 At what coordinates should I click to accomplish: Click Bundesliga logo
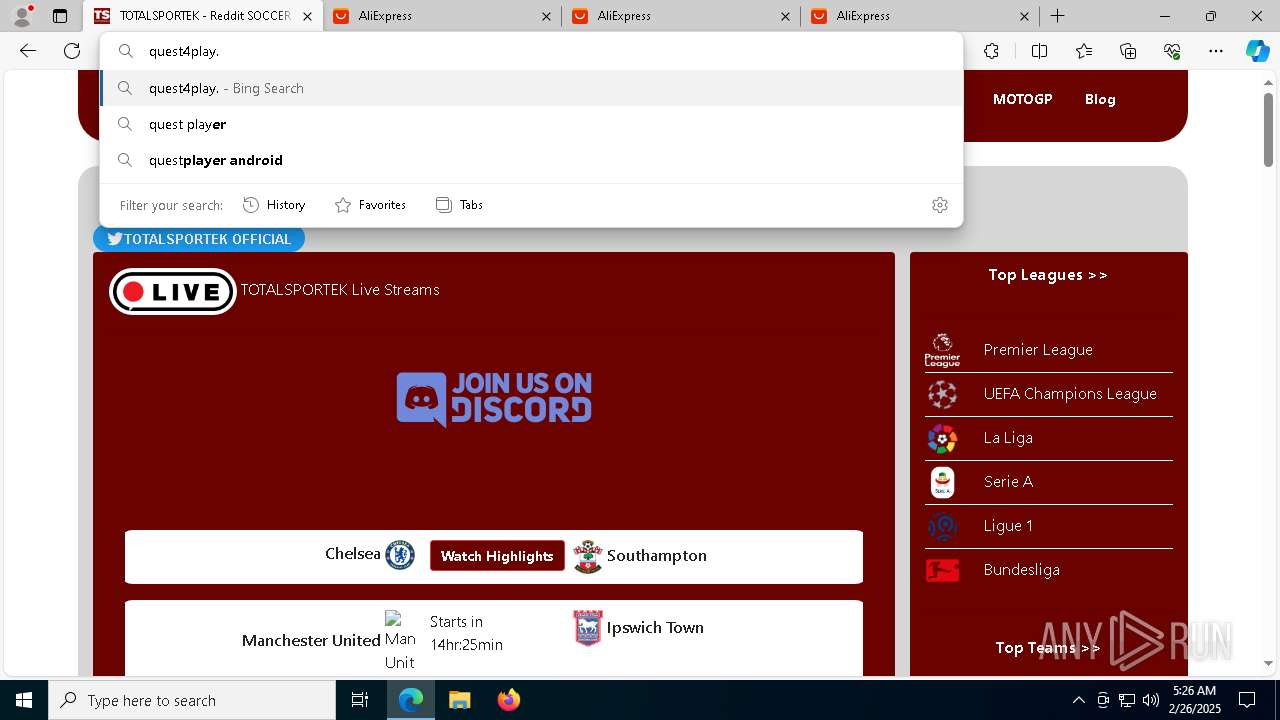click(x=942, y=570)
